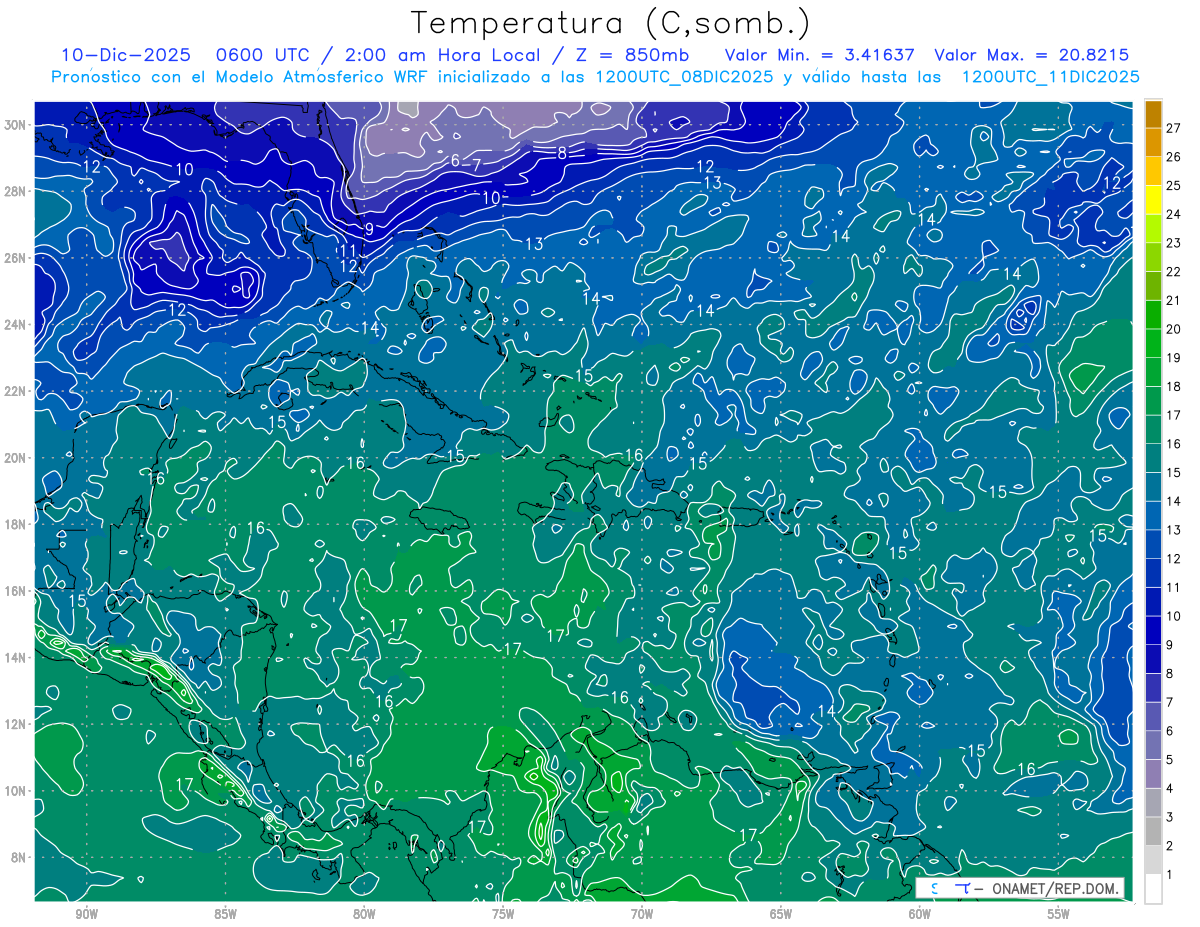Pick the lavender legend swatch between 4 and 5

1153,774
